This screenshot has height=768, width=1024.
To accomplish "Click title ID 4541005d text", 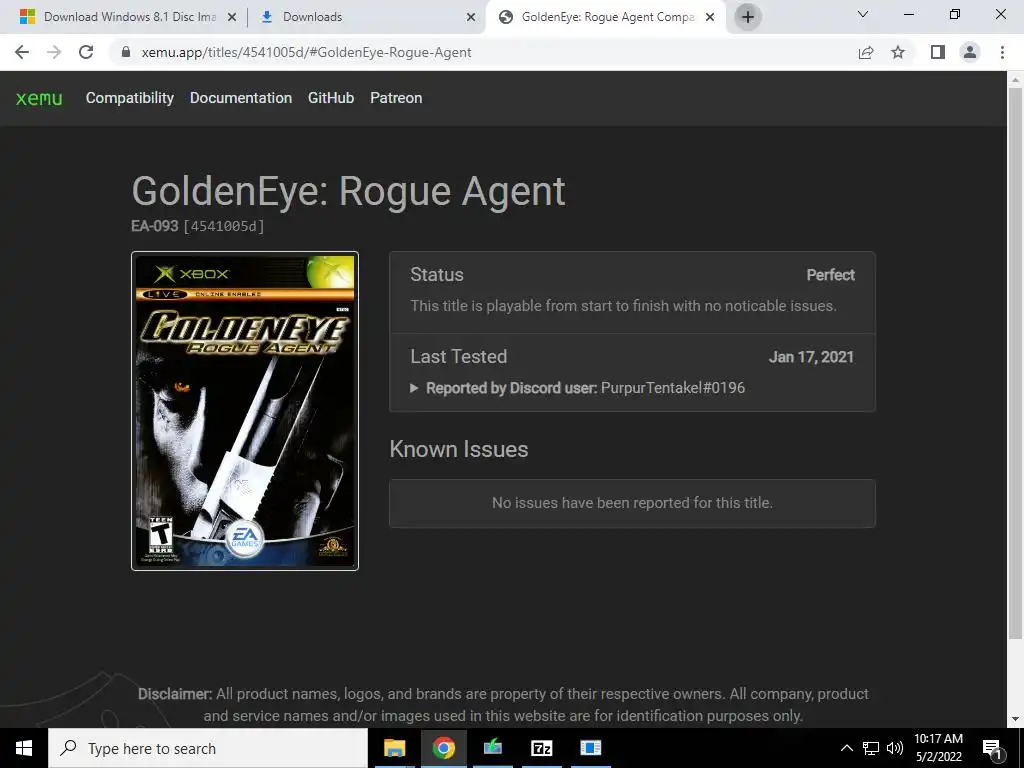I will pyautogui.click(x=224, y=226).
